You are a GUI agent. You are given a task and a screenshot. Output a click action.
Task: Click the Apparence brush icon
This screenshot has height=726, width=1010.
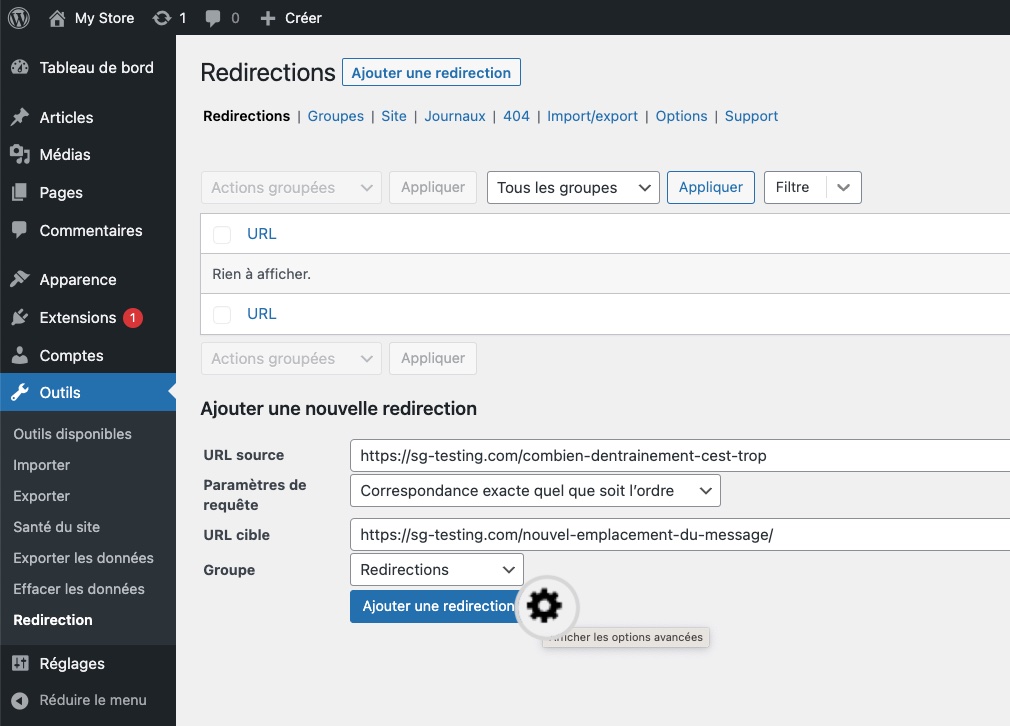[20, 279]
